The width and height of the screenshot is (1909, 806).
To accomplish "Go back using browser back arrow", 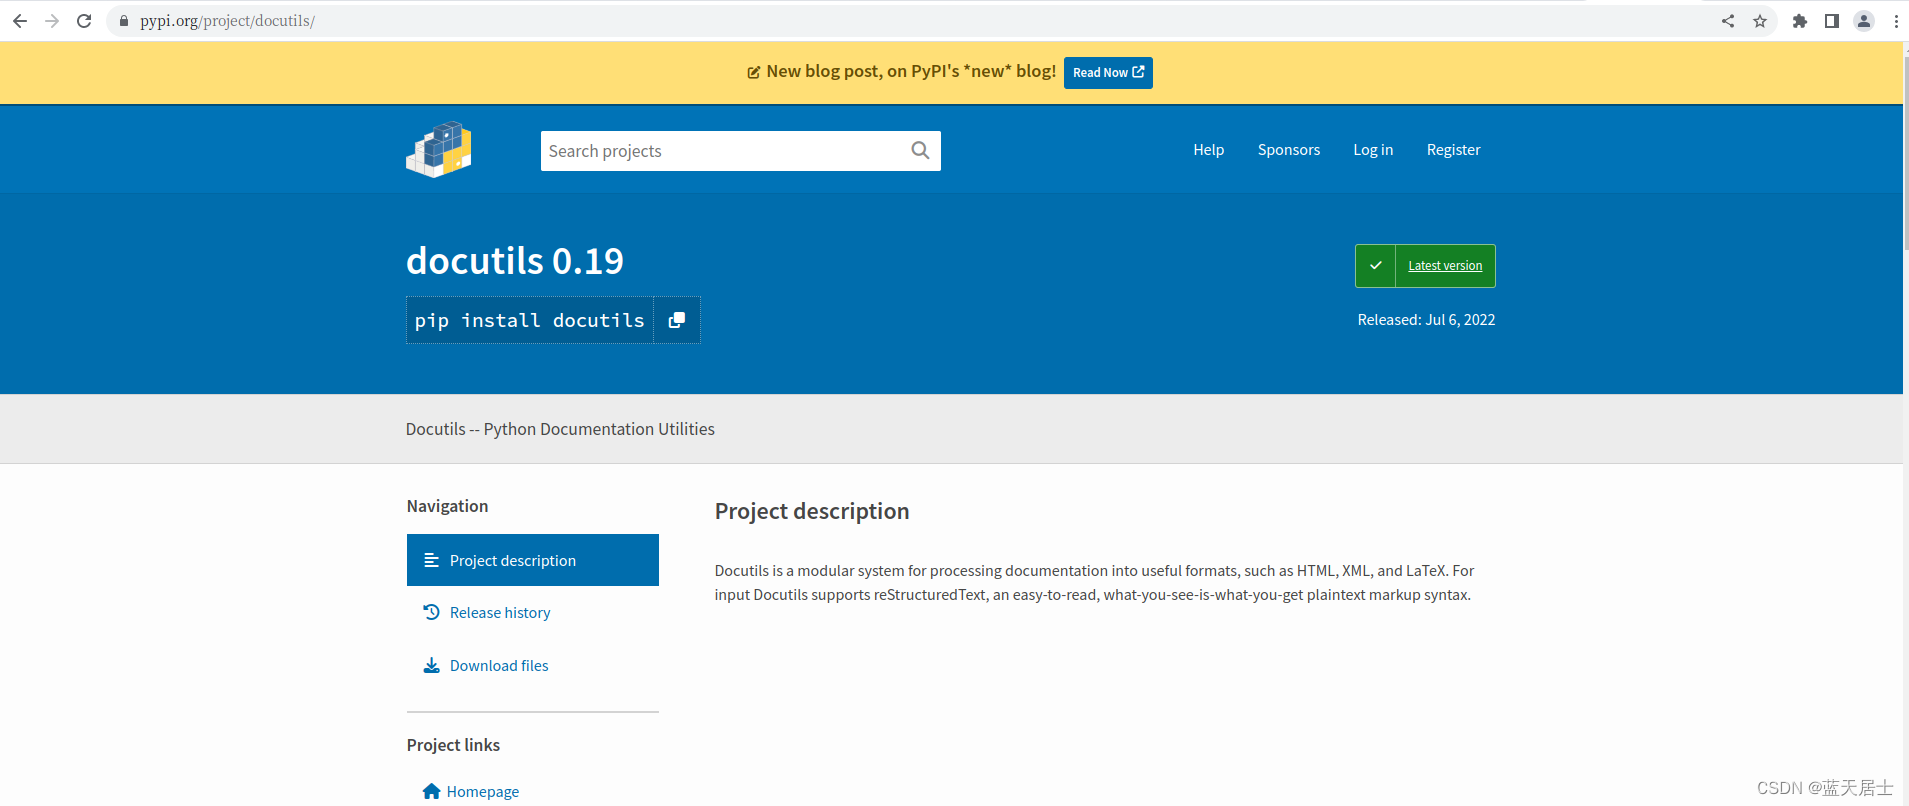I will [x=20, y=20].
